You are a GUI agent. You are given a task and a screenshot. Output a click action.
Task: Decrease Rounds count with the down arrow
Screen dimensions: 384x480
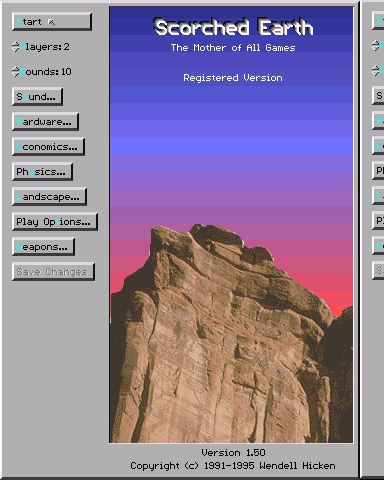pos(15,74)
